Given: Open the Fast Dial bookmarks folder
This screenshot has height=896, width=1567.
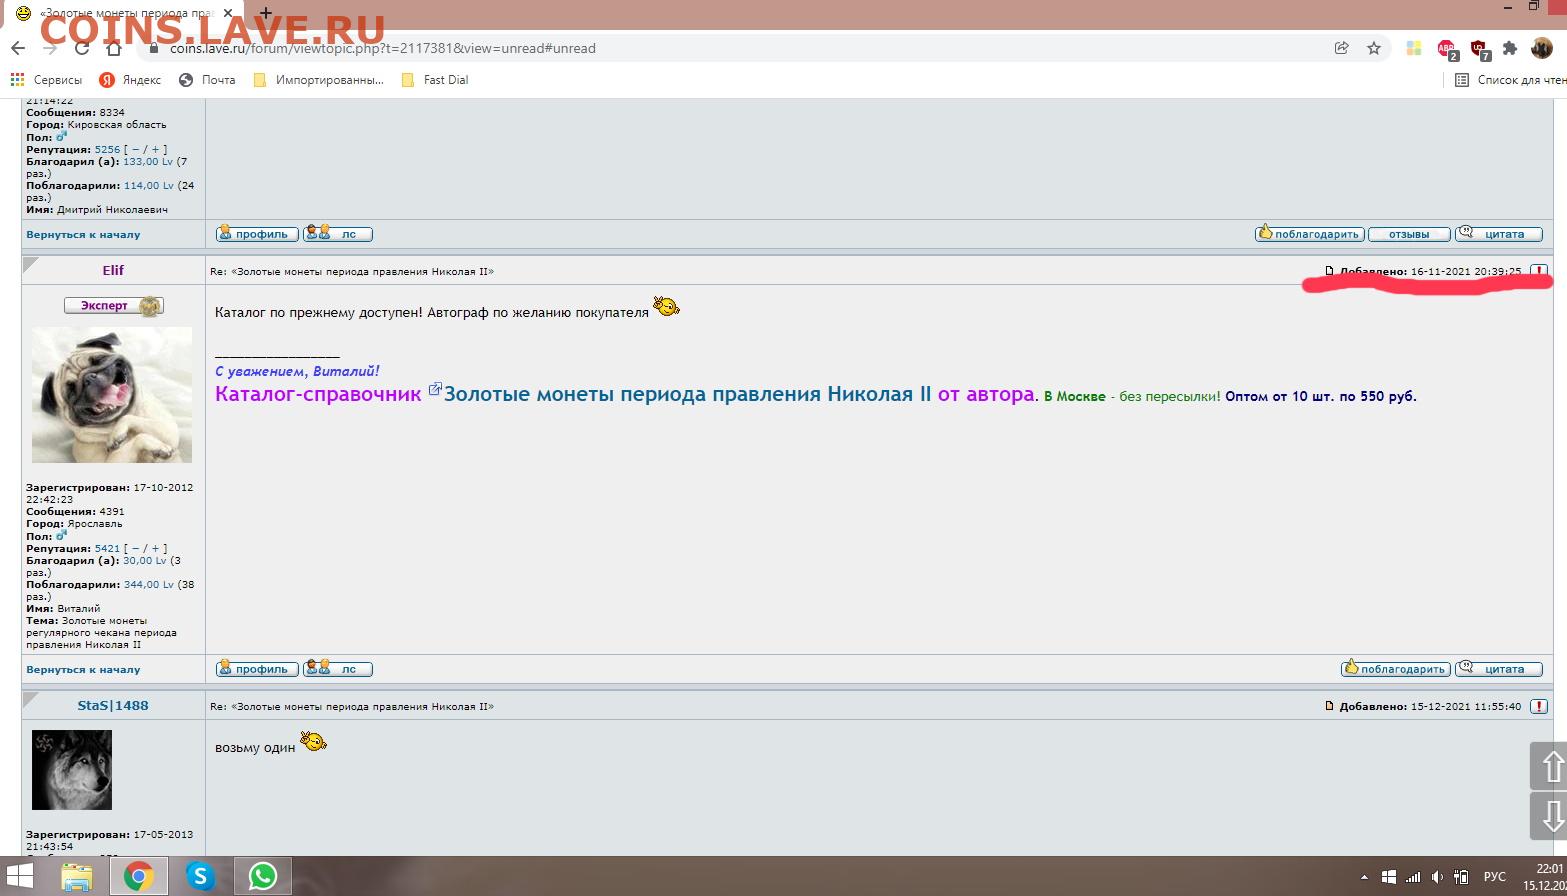Looking at the screenshot, I should coord(435,80).
